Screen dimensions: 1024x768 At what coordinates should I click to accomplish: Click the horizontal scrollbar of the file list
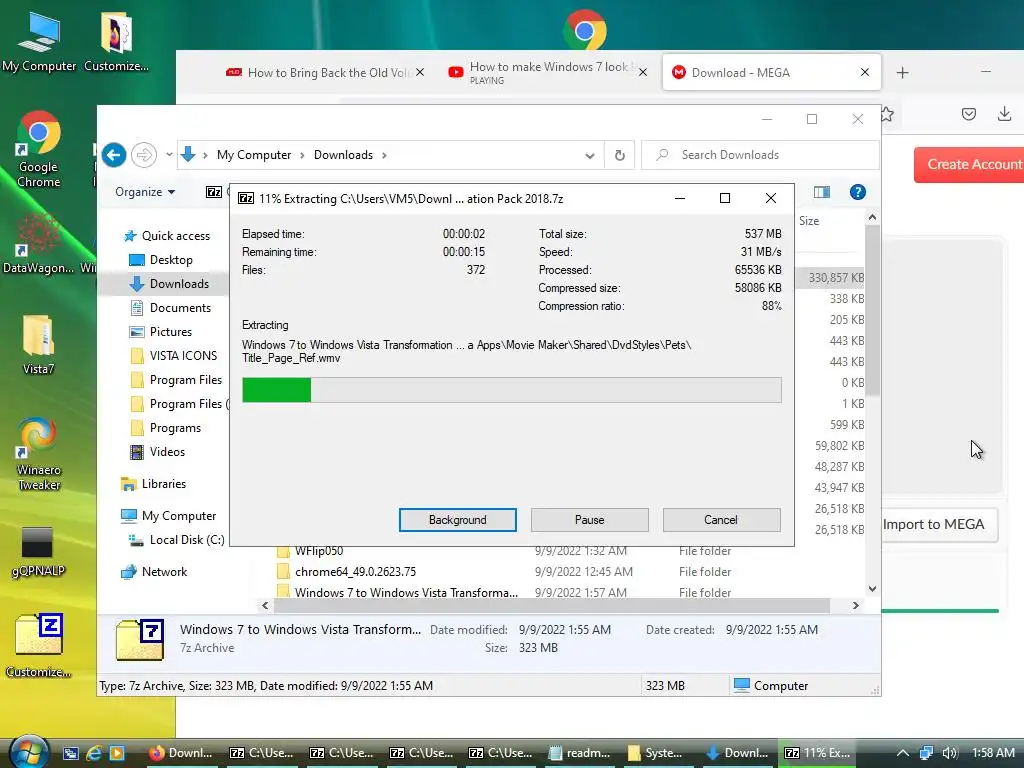[552, 605]
